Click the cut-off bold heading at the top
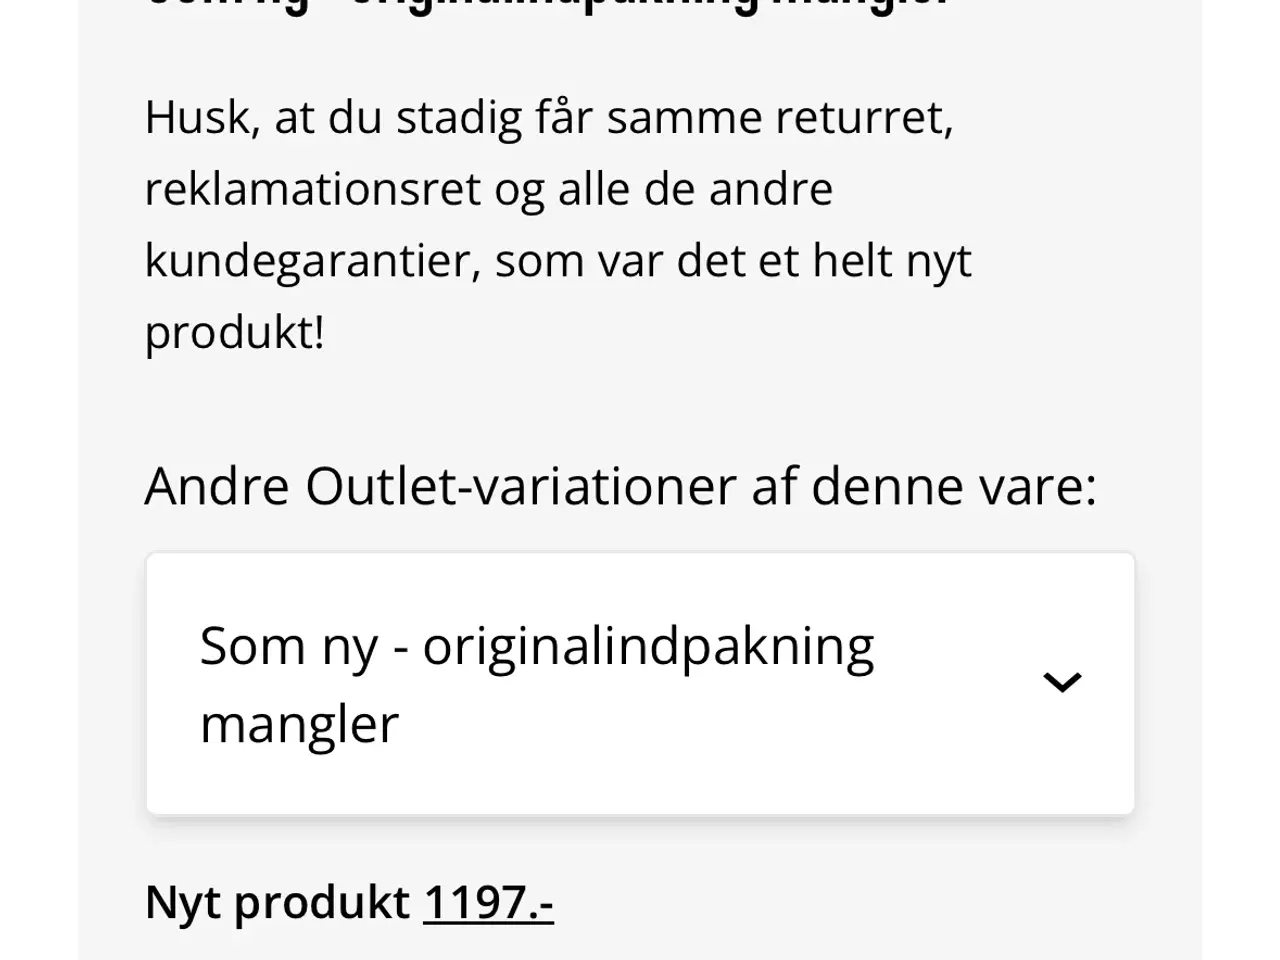This screenshot has height=960, width=1280. coord(545,4)
